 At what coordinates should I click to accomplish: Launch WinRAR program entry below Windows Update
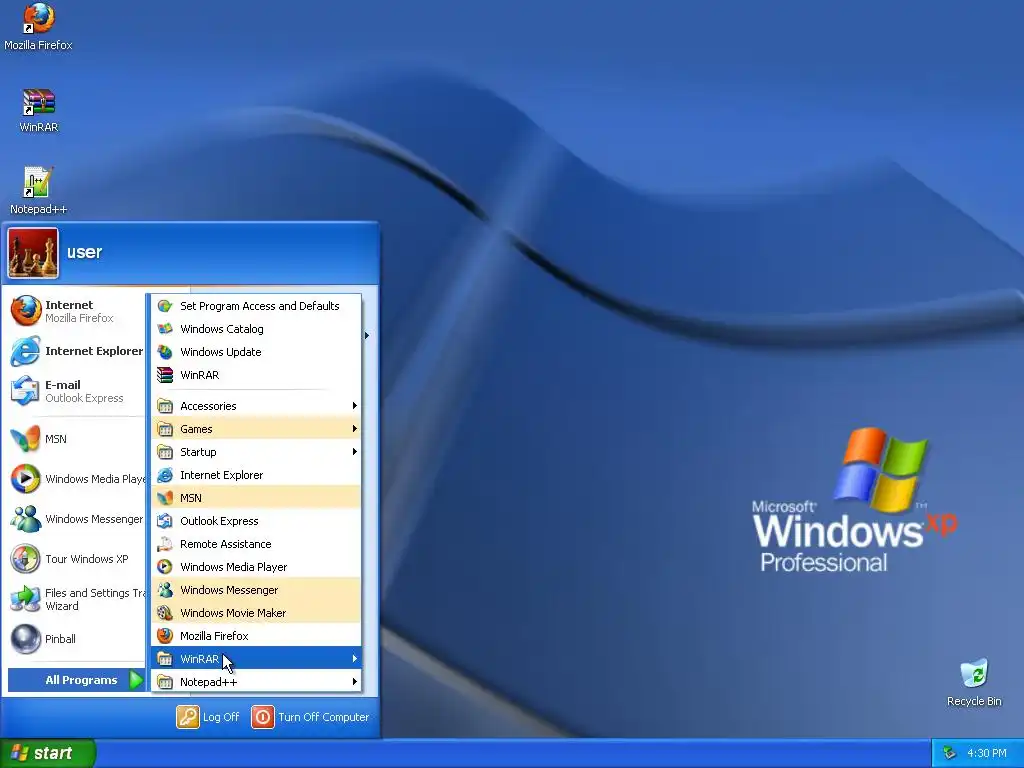(x=256, y=375)
